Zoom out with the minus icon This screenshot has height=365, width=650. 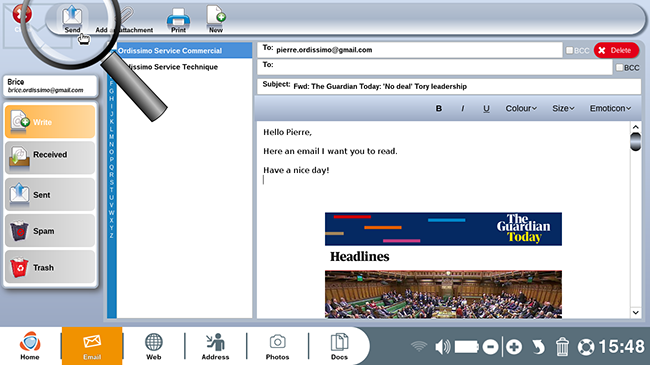(x=490, y=347)
